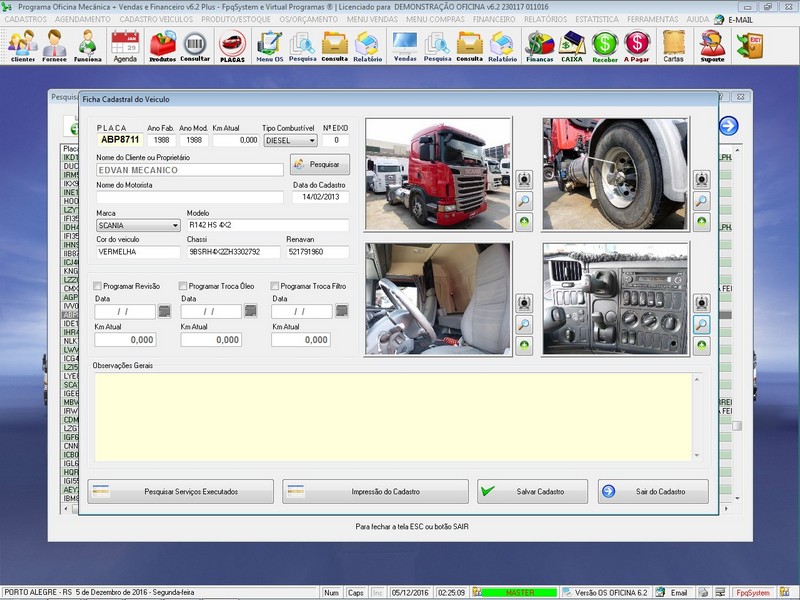Click the Produtos toolbar icon
This screenshot has width=800, height=600.
click(x=162, y=46)
